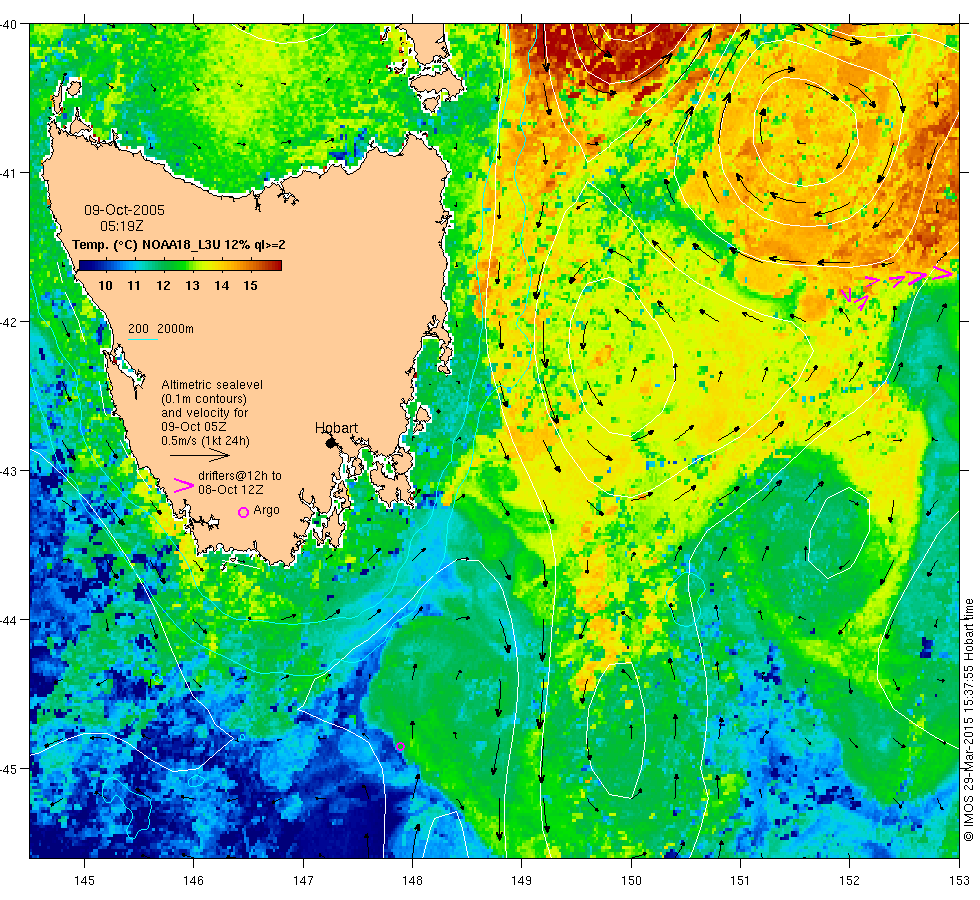The width and height of the screenshot is (980, 900).
Task: Click the magenta drifter arrowhead in legend
Action: (x=184, y=486)
